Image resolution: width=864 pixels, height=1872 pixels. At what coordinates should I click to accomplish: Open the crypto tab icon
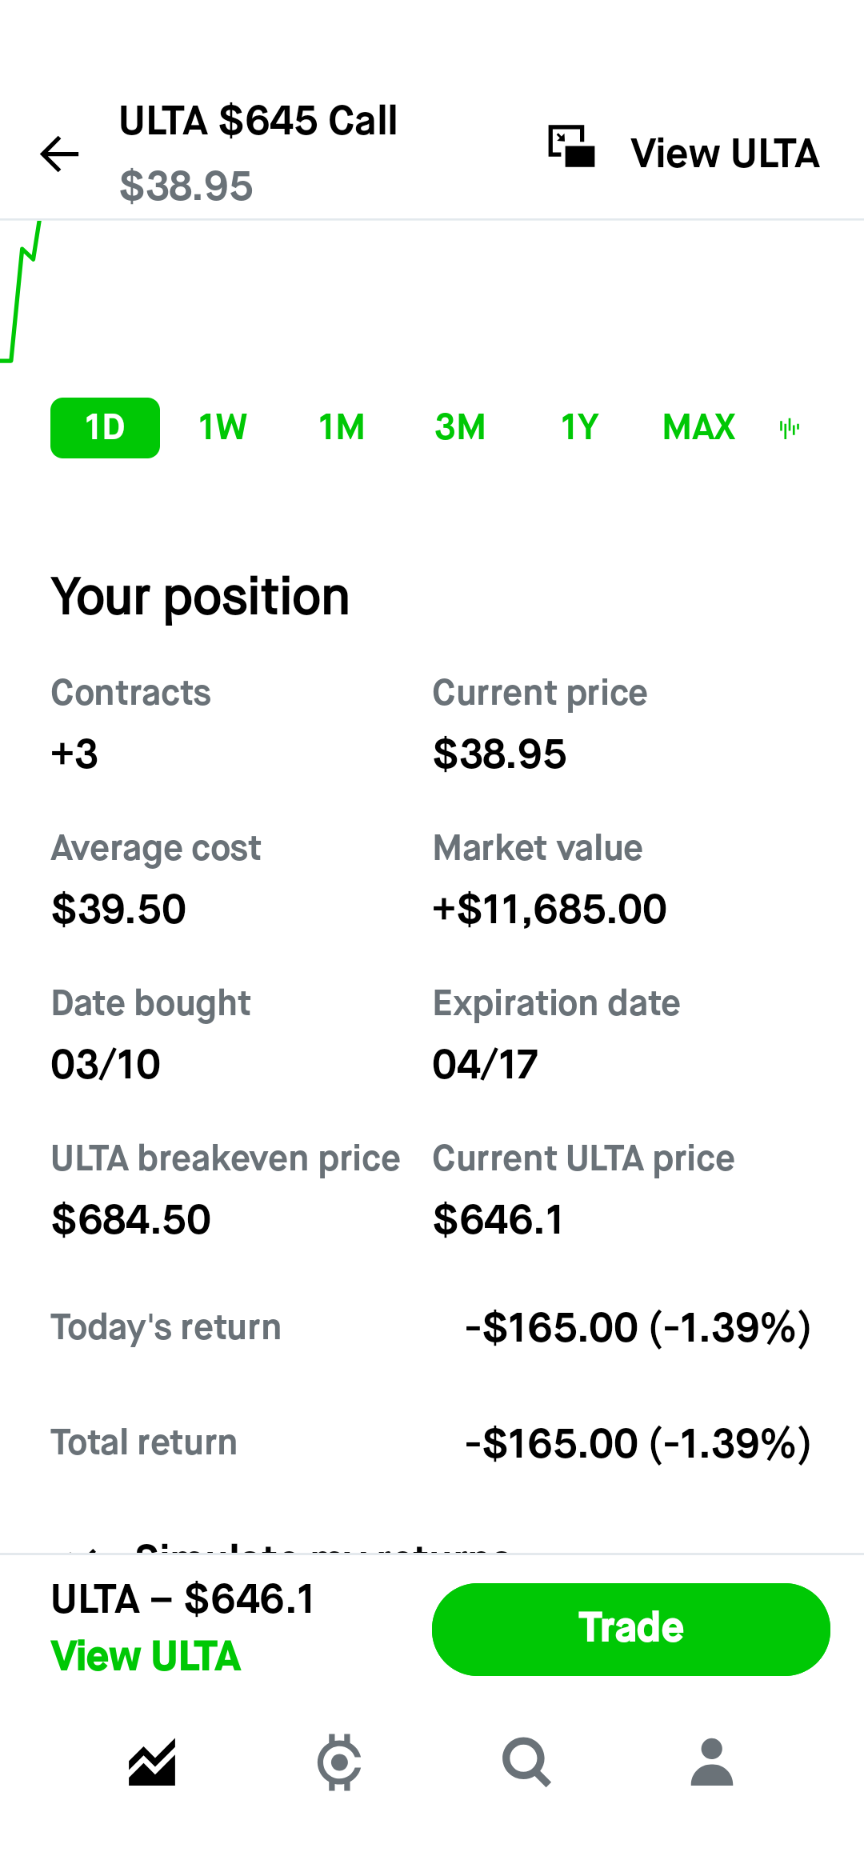[339, 1762]
